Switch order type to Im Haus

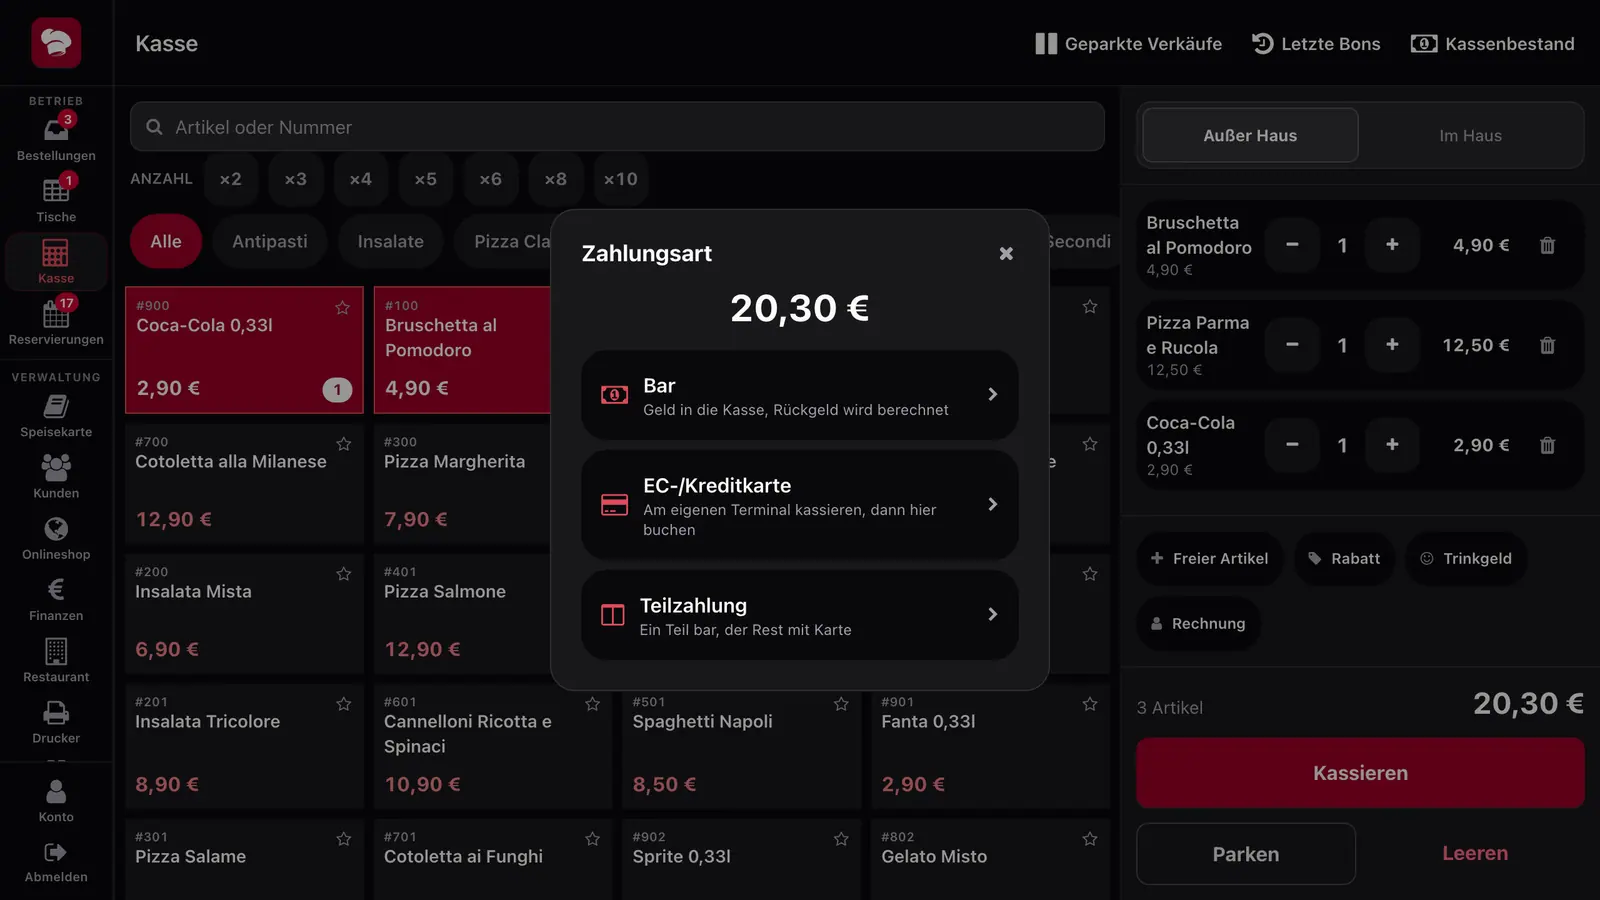(1470, 136)
